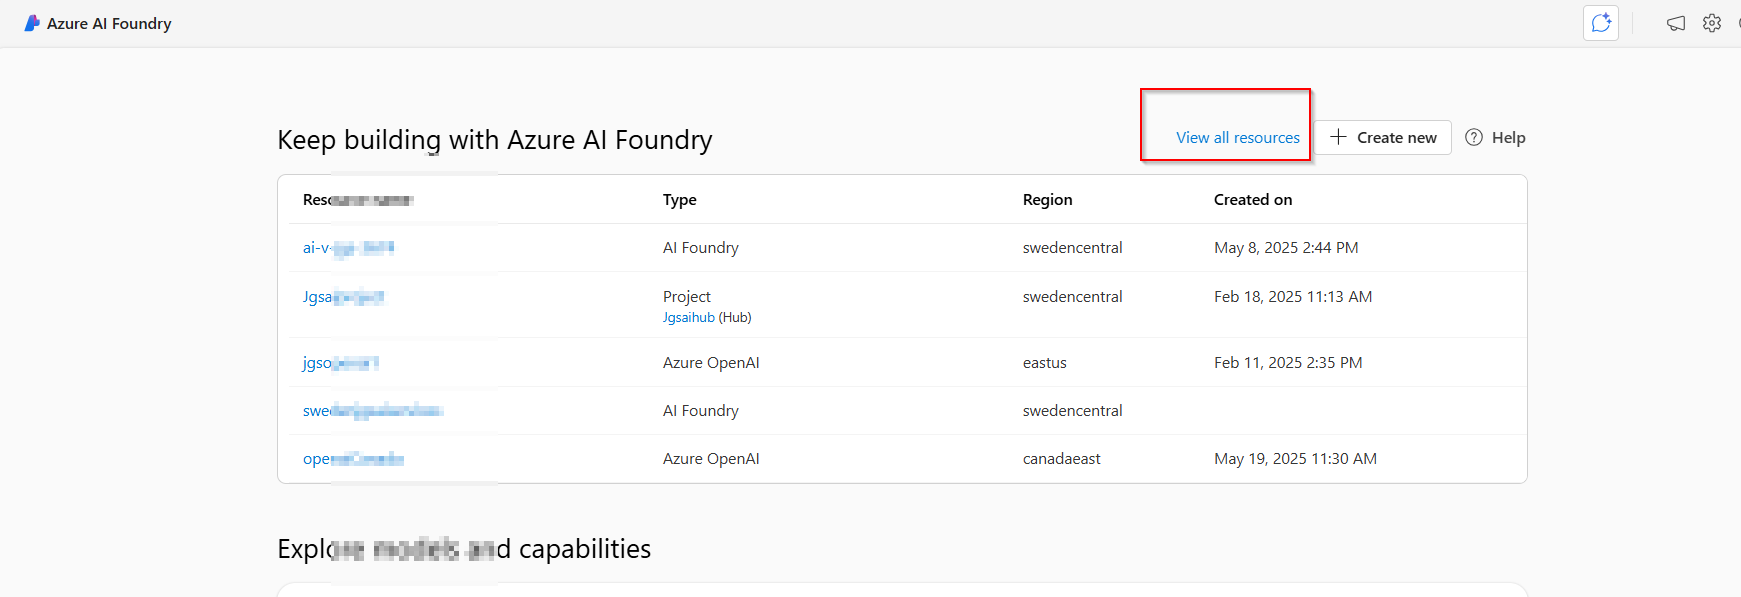Open the swe AI Foundry resource link
The width and height of the screenshot is (1741, 597).
tap(372, 411)
